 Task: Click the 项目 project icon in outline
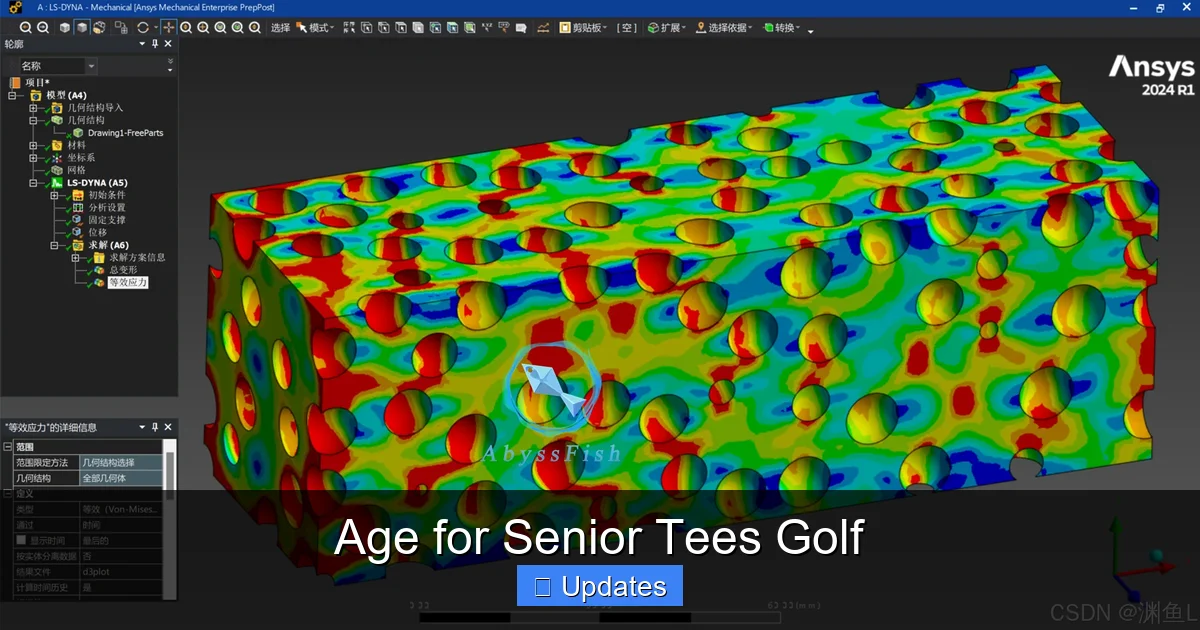[x=15, y=82]
